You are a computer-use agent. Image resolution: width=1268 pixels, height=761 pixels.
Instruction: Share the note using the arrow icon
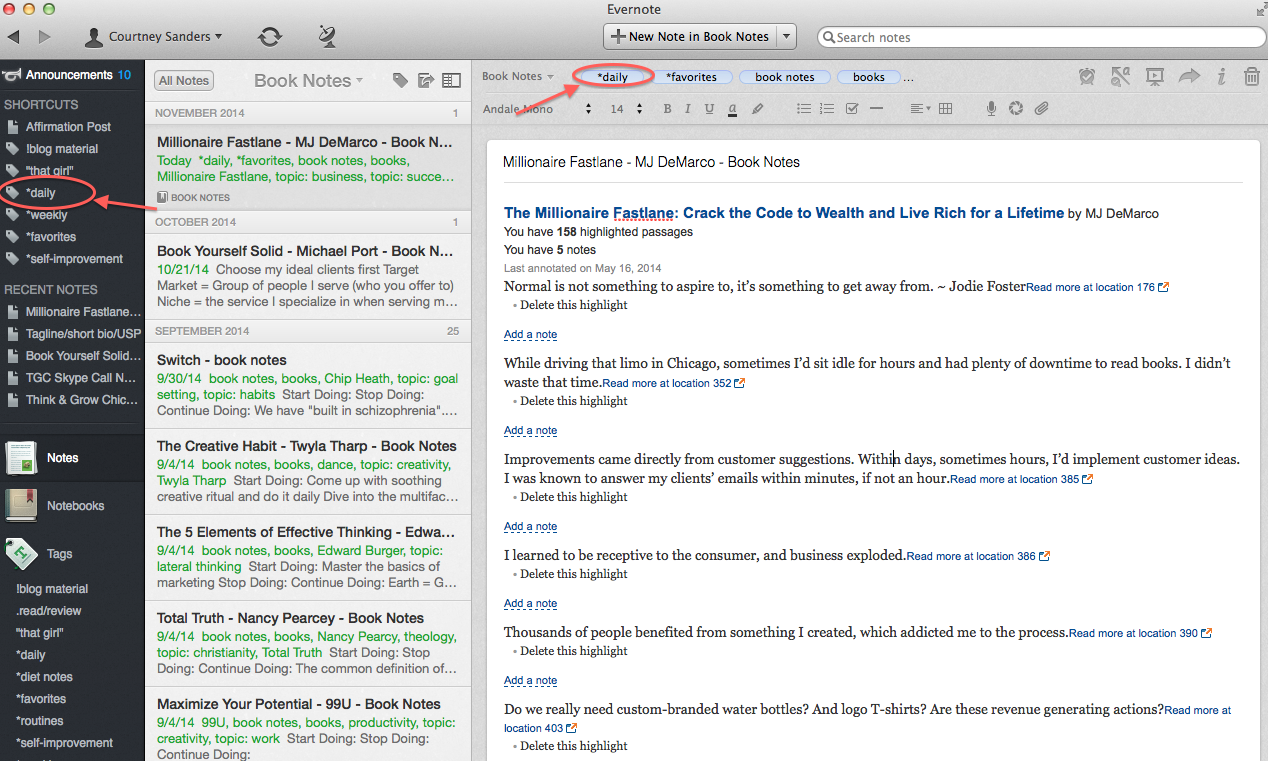(1189, 76)
